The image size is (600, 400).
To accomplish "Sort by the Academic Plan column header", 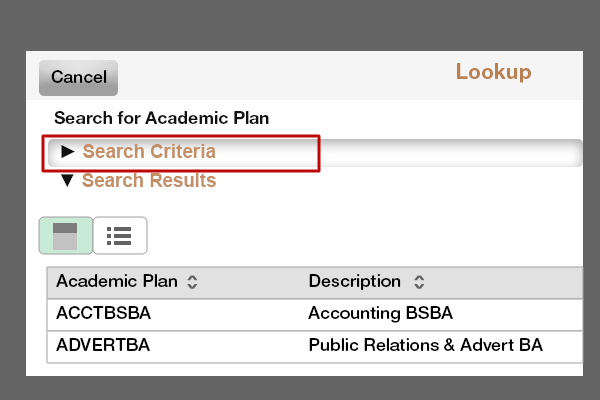I will click(x=117, y=281).
